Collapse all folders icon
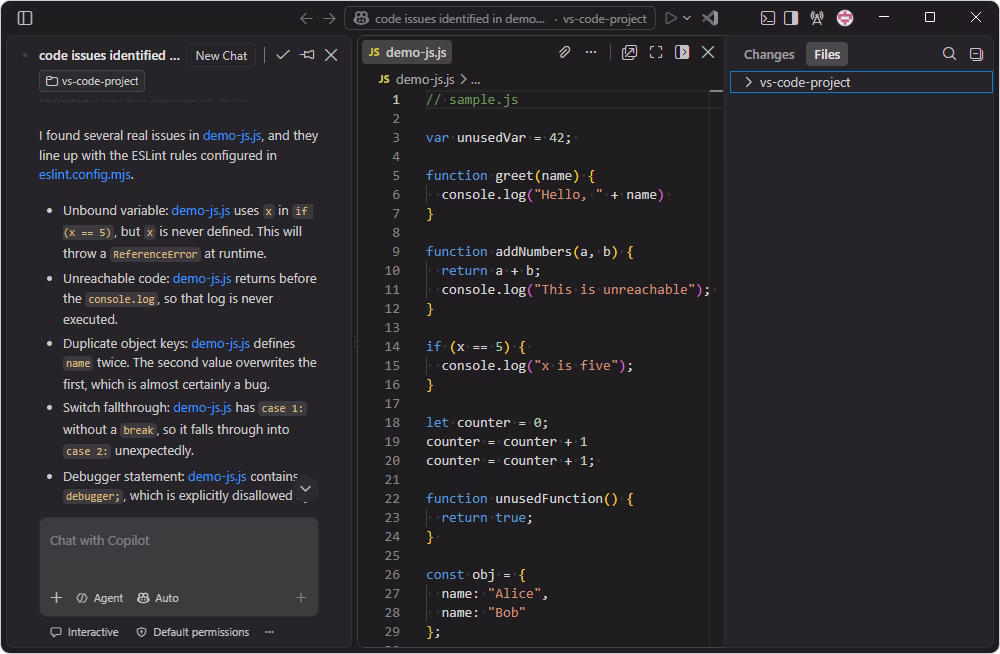This screenshot has height=654, width=1000. click(x=976, y=54)
